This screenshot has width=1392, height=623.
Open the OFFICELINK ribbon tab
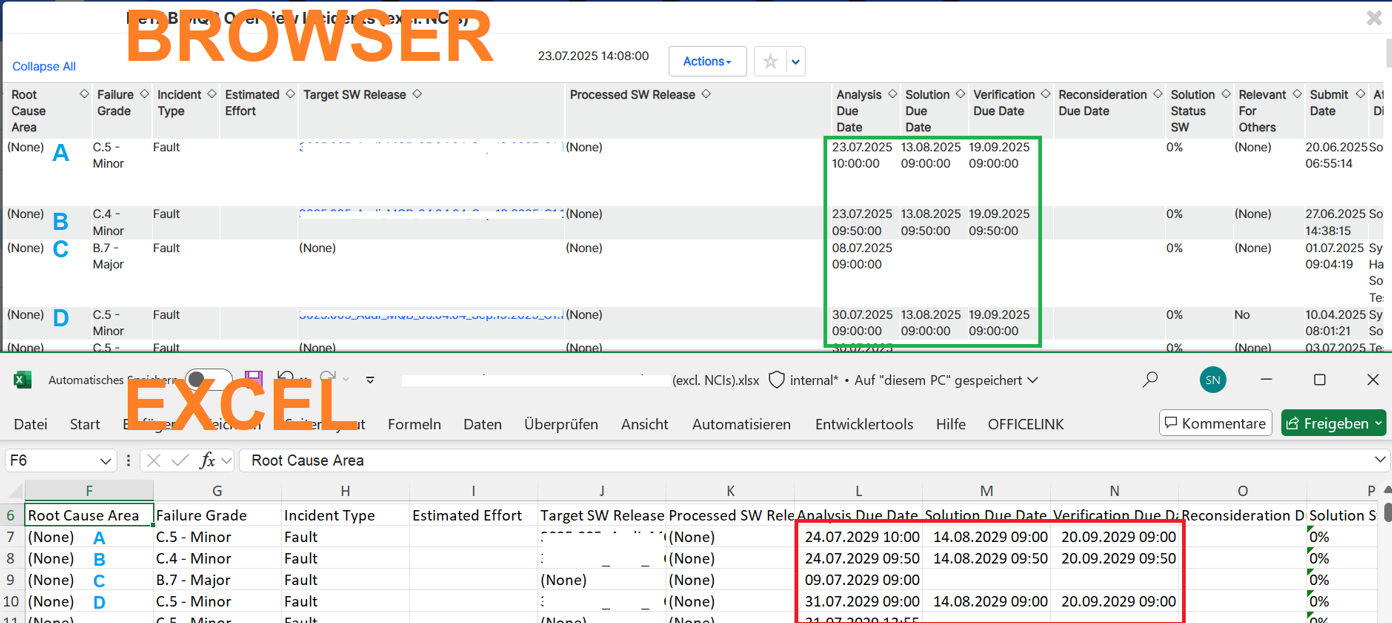coord(1026,424)
